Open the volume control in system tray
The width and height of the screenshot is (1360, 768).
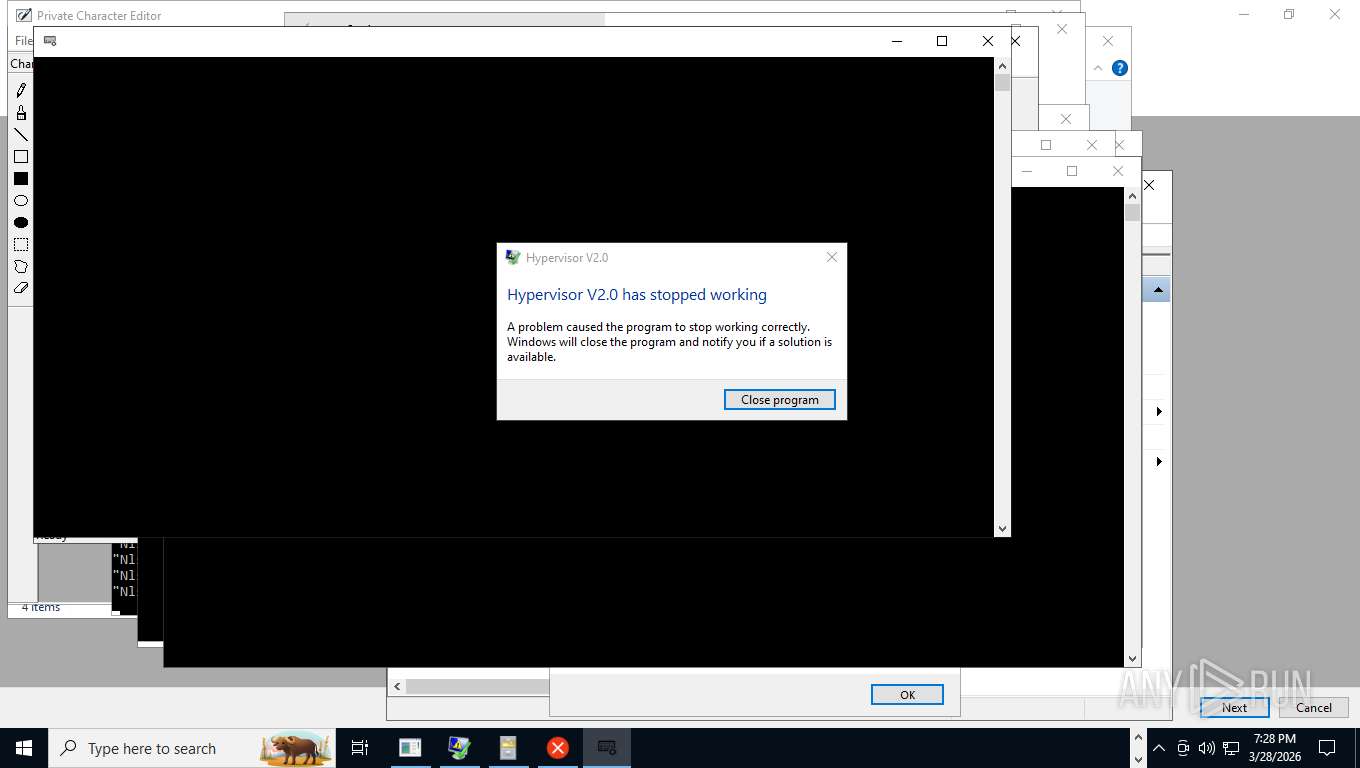pos(1207,748)
